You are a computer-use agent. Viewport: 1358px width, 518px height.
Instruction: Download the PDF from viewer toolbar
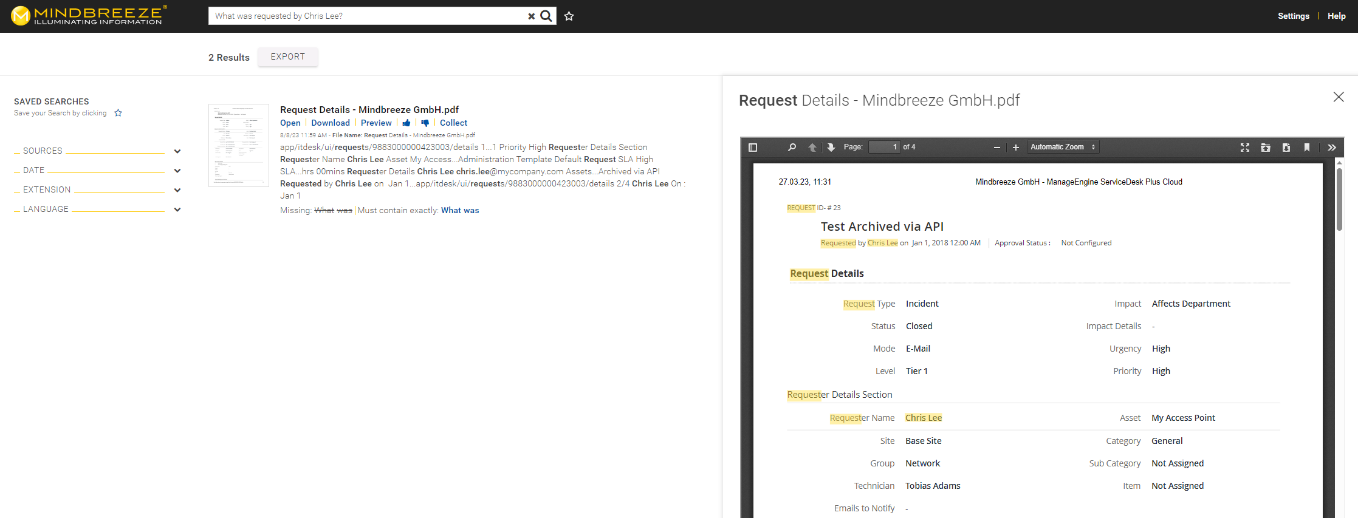(1286, 147)
